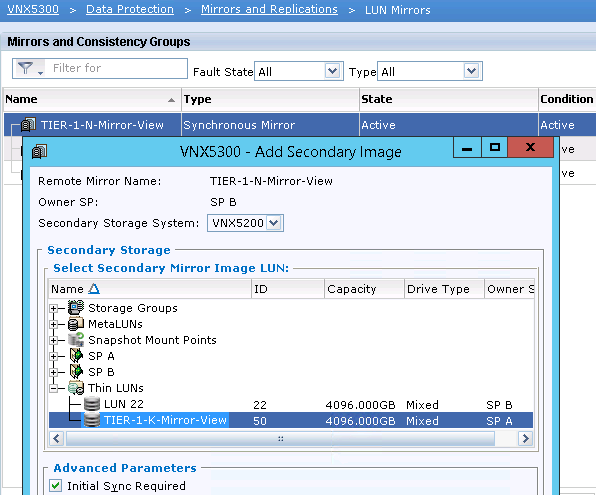Select the Snapshot Mount Points tree item
596x495 pixels.
pyautogui.click(x=152, y=340)
